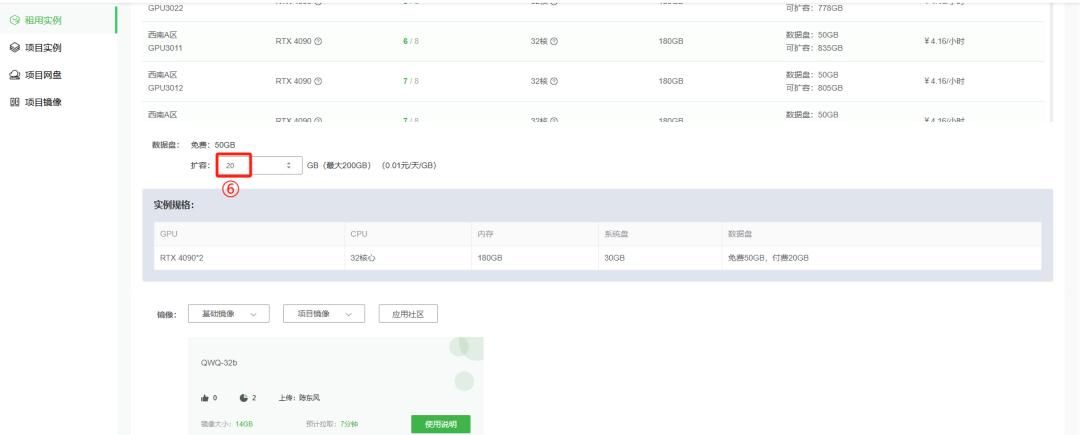Click the 使用说明 green button
Screen dimensions: 1080x435
(x=441, y=424)
